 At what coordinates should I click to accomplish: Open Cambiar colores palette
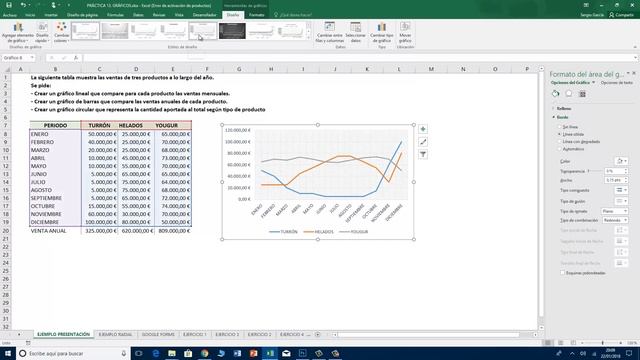(62, 33)
